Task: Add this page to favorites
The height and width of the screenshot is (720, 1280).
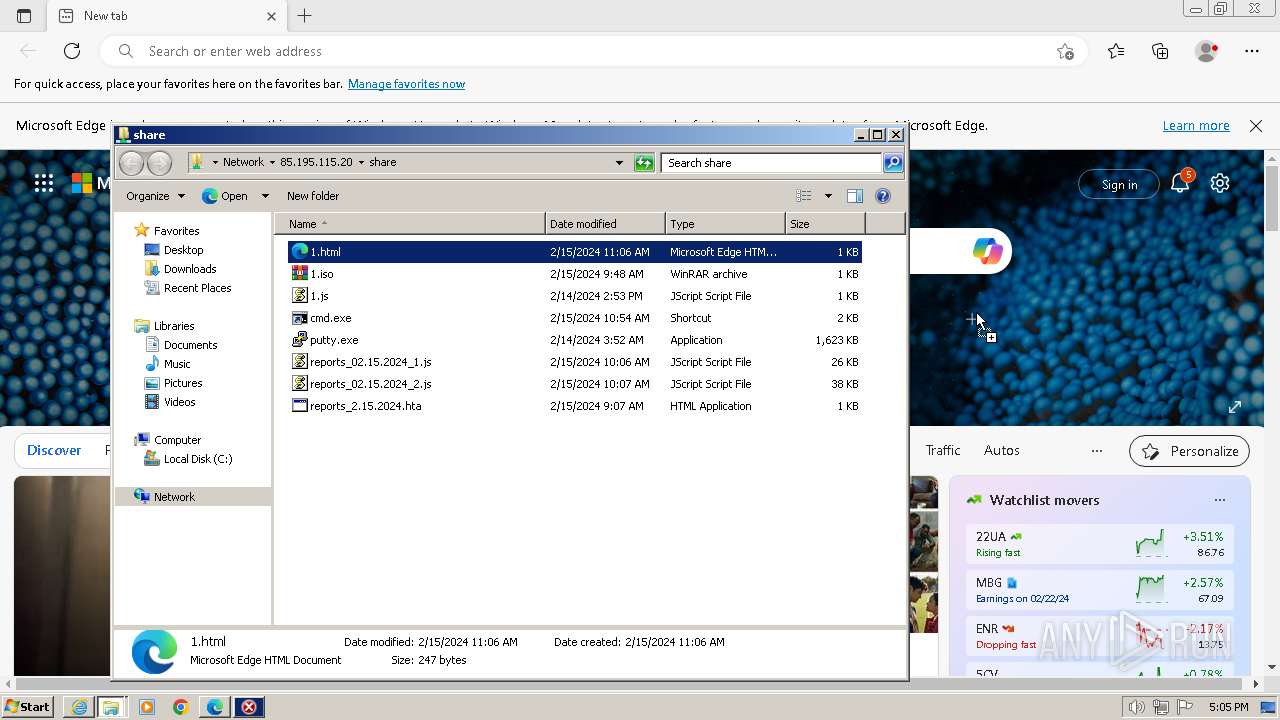Action: click(x=1065, y=51)
